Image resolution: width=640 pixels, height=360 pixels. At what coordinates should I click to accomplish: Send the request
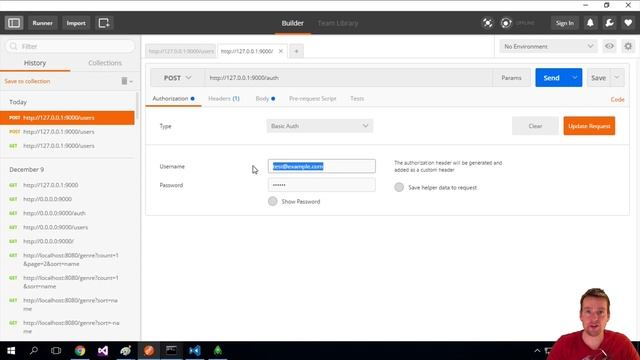tap(551, 78)
